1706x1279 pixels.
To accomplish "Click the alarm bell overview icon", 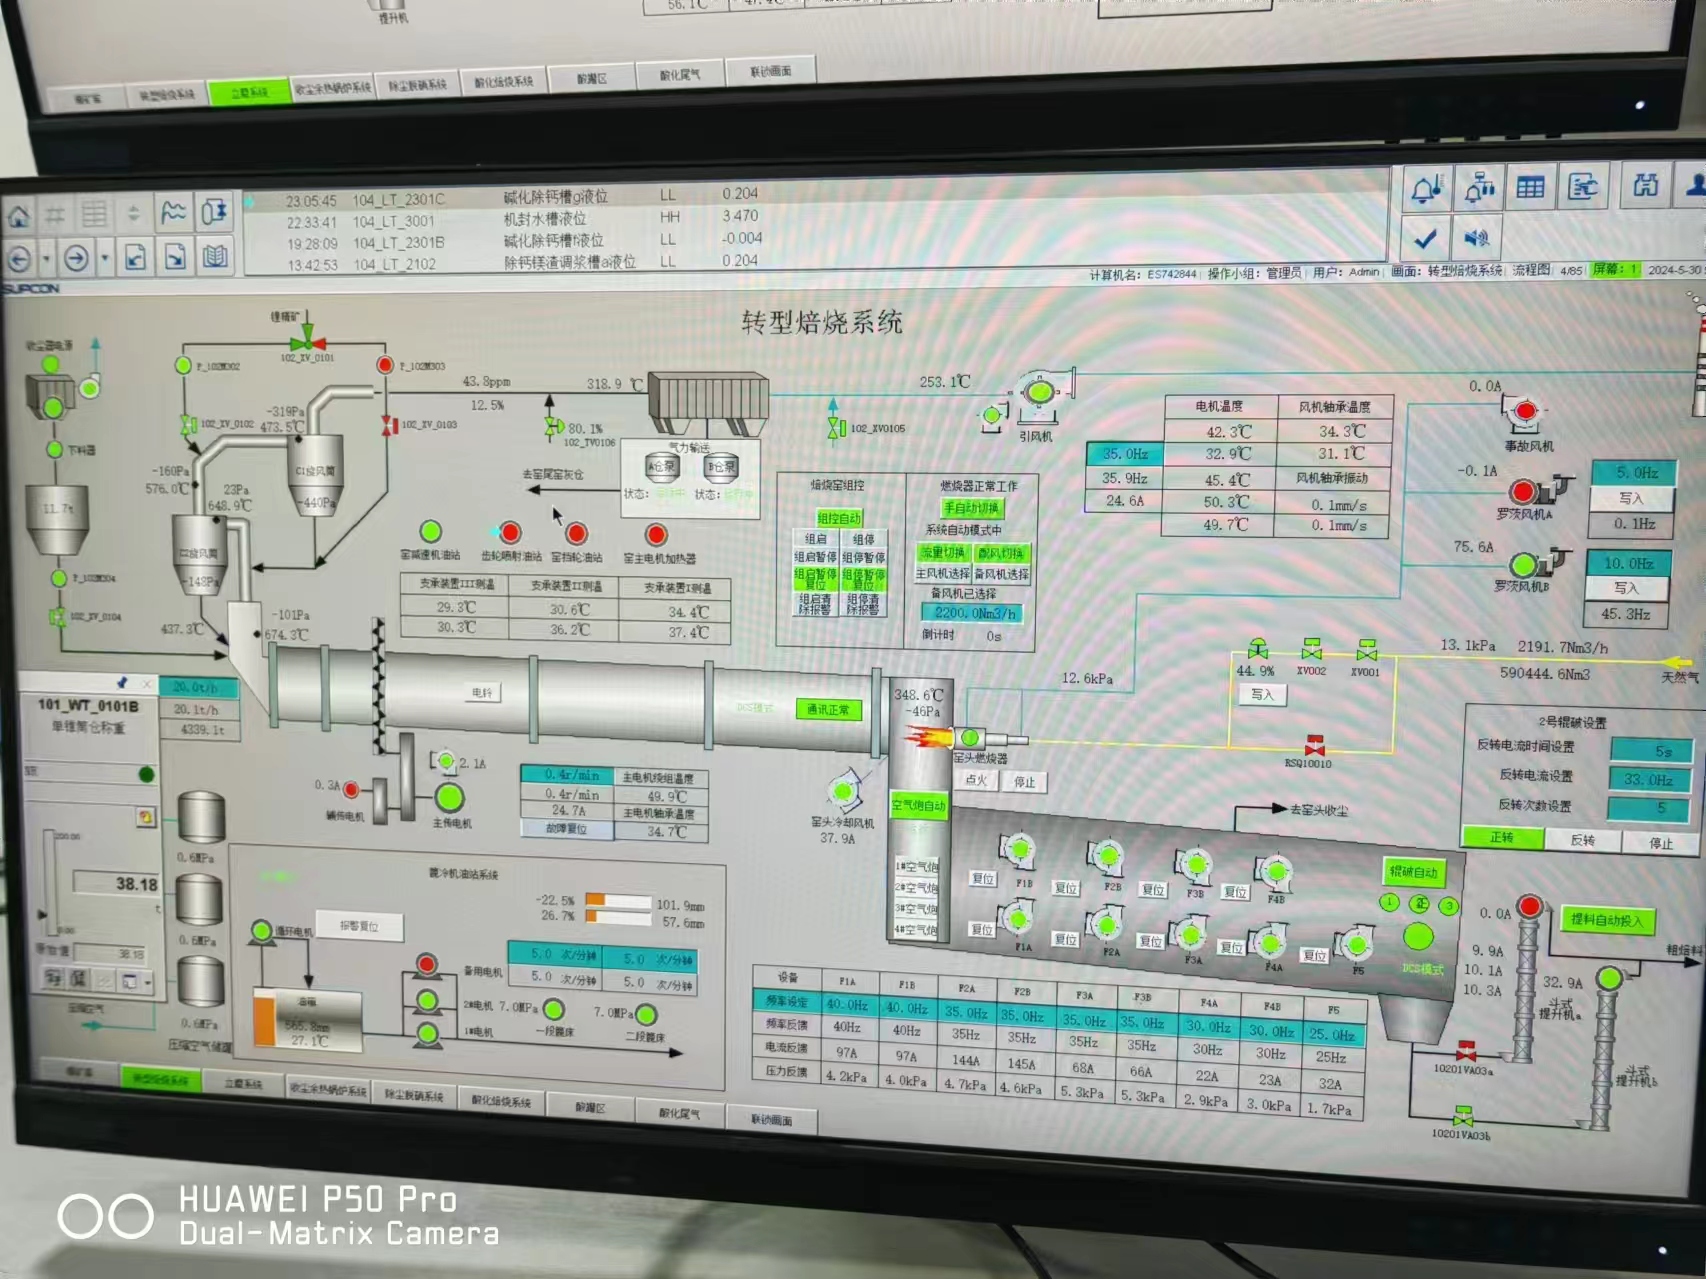I will click(1426, 188).
